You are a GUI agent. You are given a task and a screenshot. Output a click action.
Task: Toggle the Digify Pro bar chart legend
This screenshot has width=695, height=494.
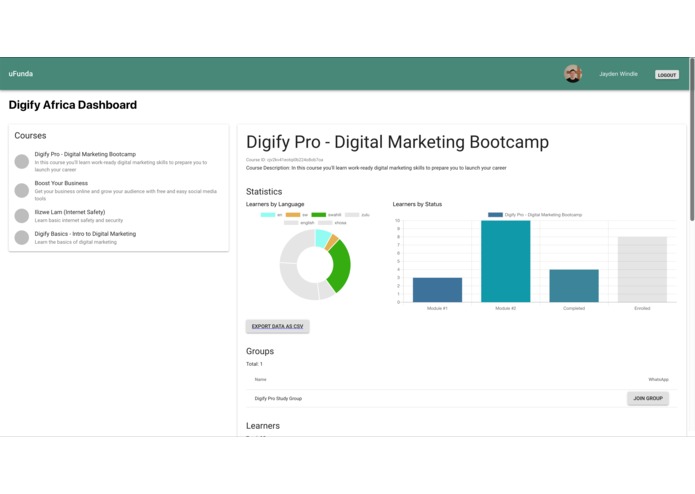pos(535,215)
